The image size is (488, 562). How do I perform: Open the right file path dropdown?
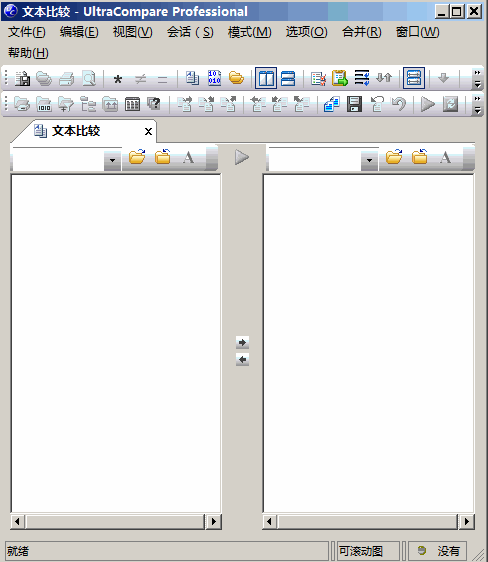tap(369, 160)
